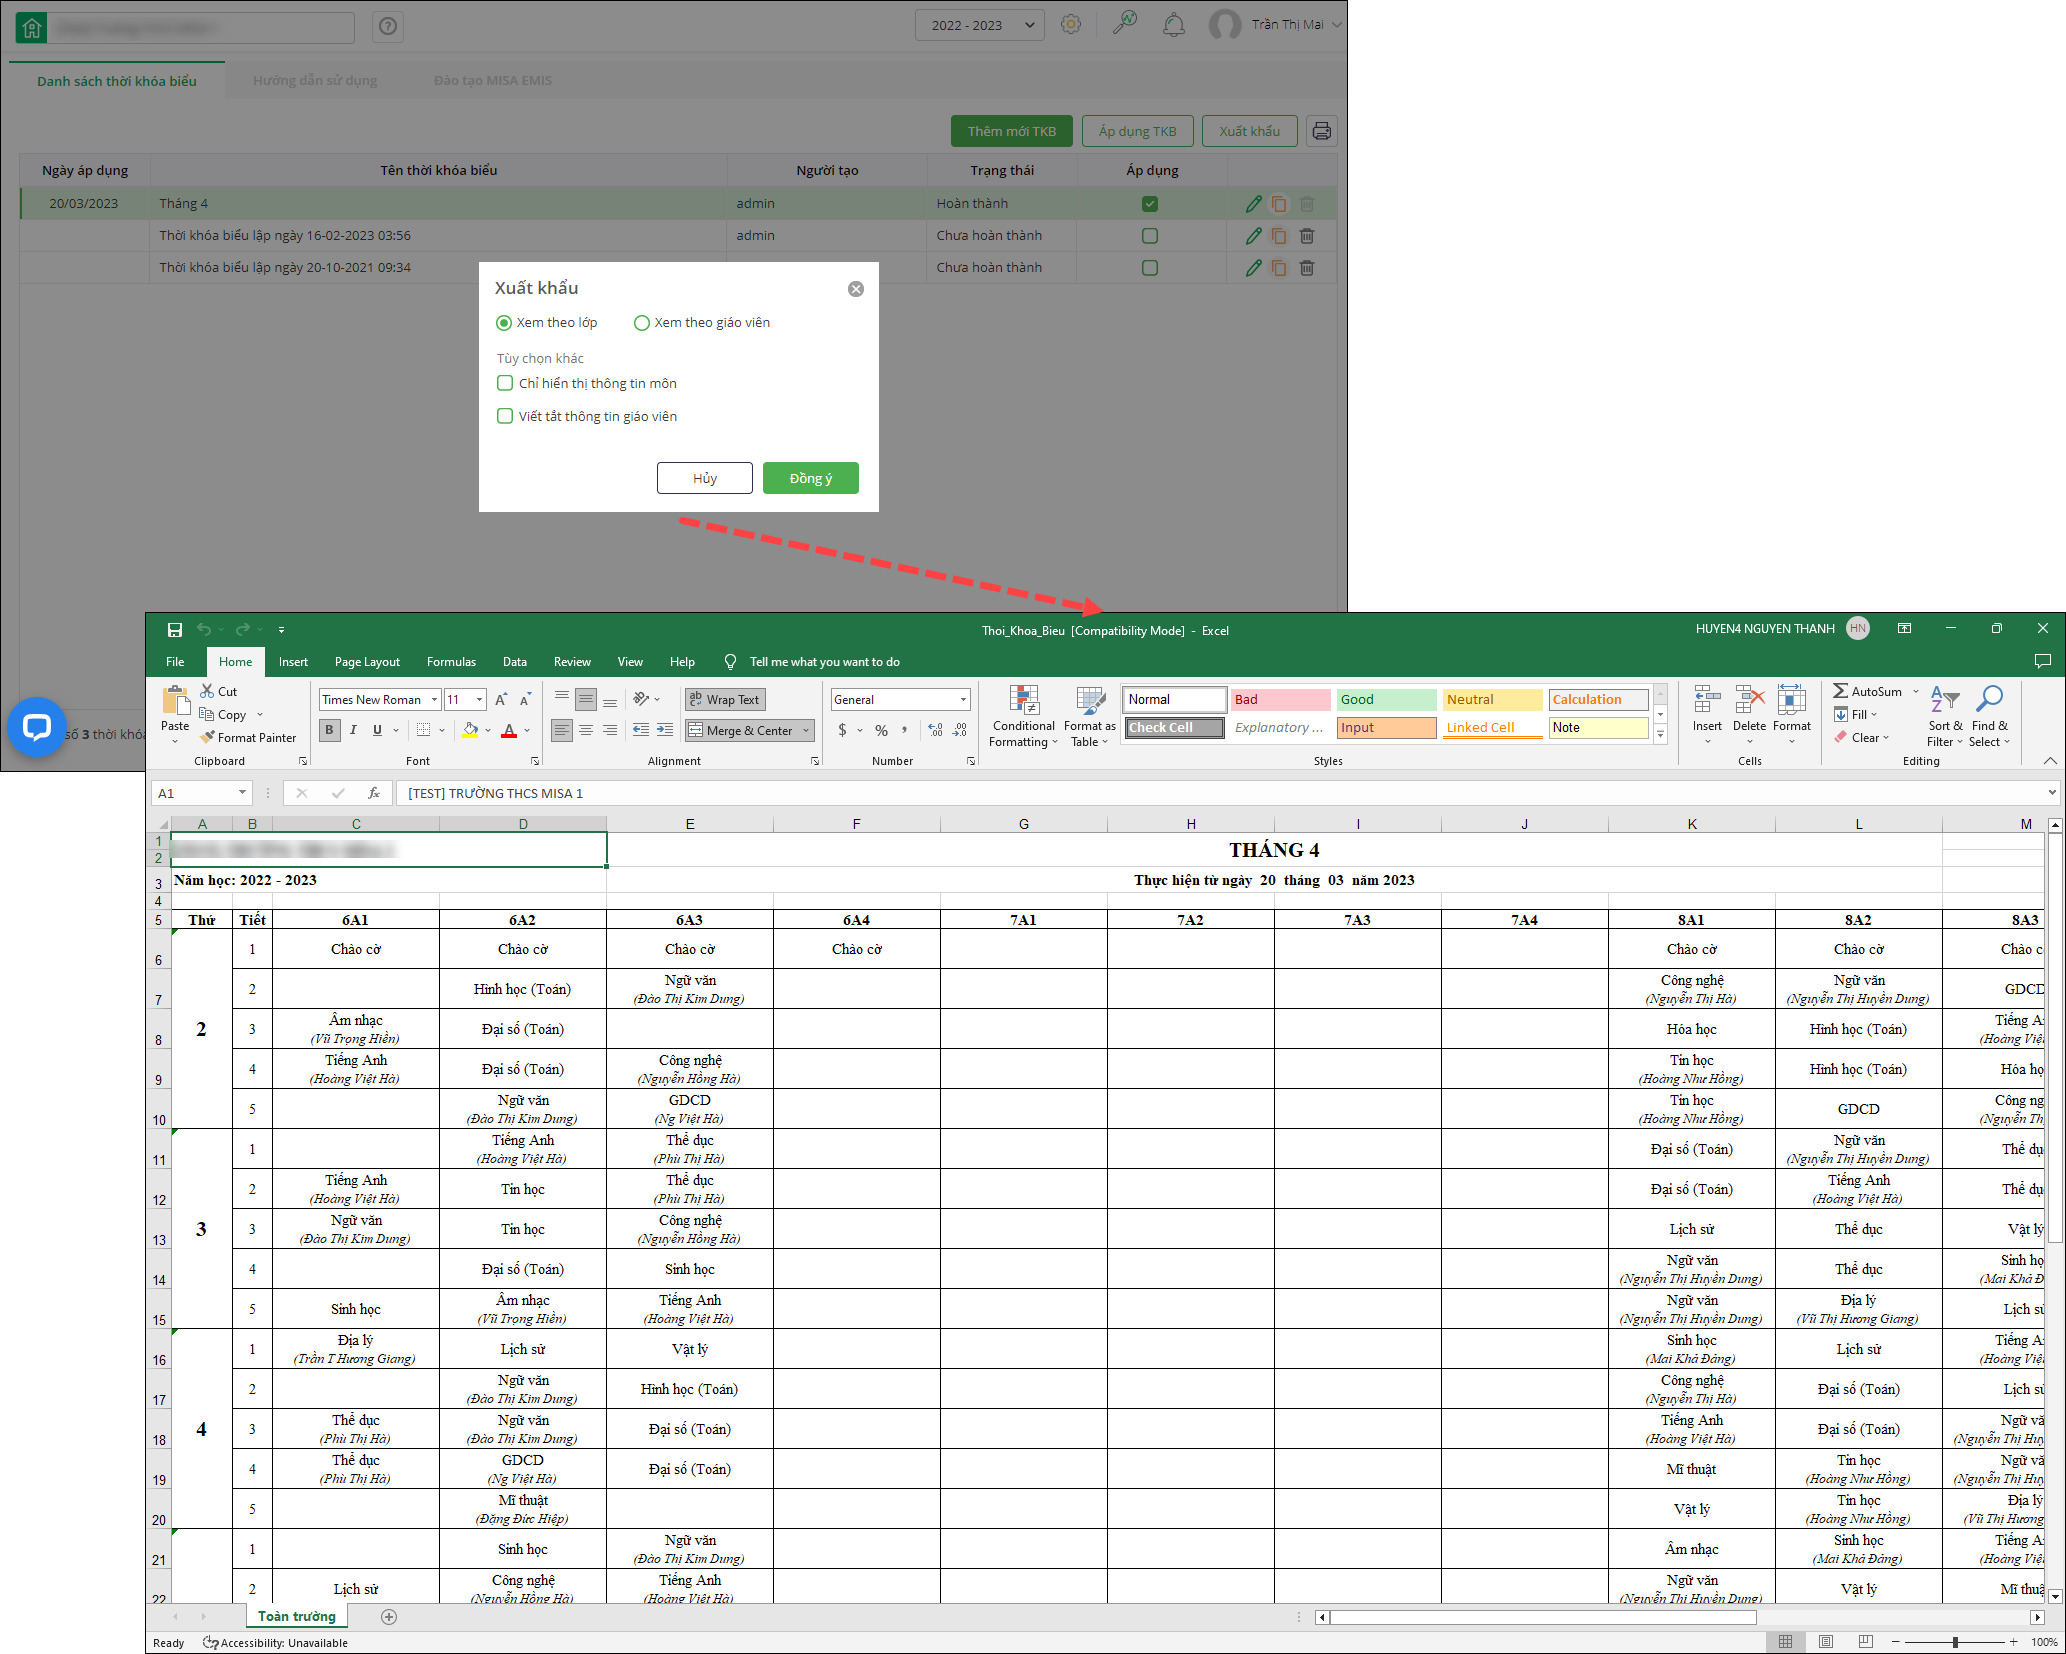Click the Fill Color bucket swatch
The width and height of the screenshot is (2066, 1654).
(470, 731)
